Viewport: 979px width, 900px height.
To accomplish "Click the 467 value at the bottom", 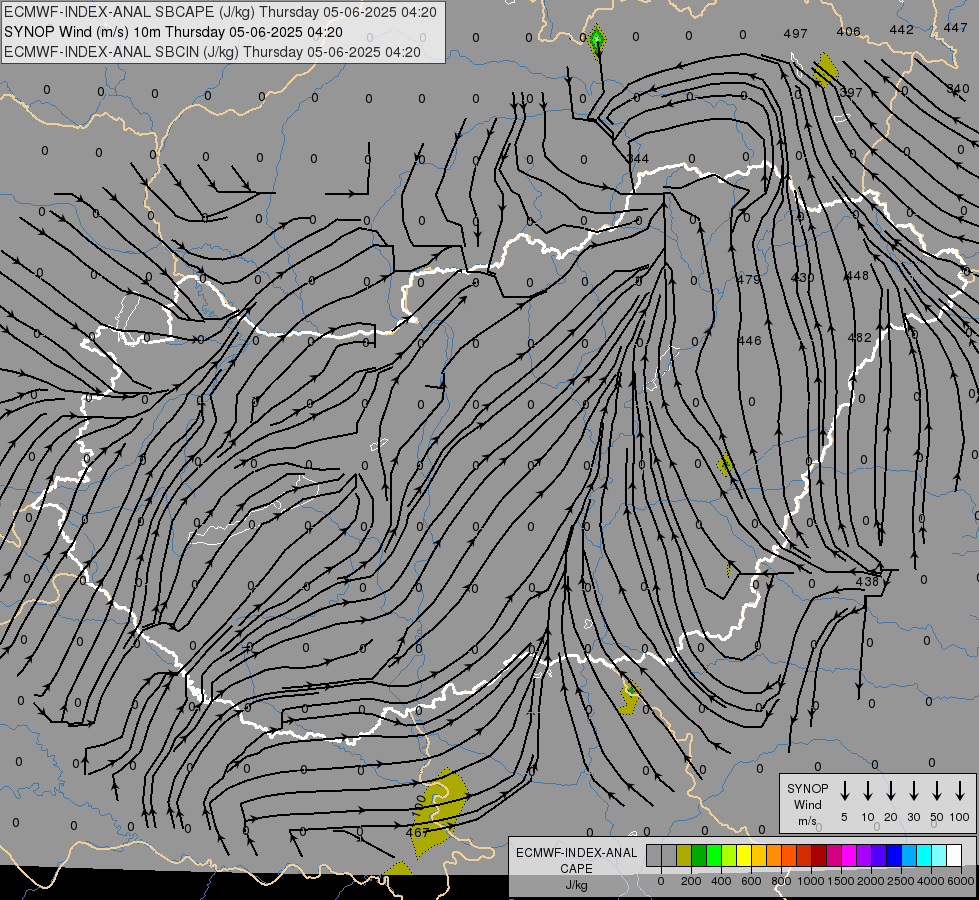I will [x=417, y=833].
